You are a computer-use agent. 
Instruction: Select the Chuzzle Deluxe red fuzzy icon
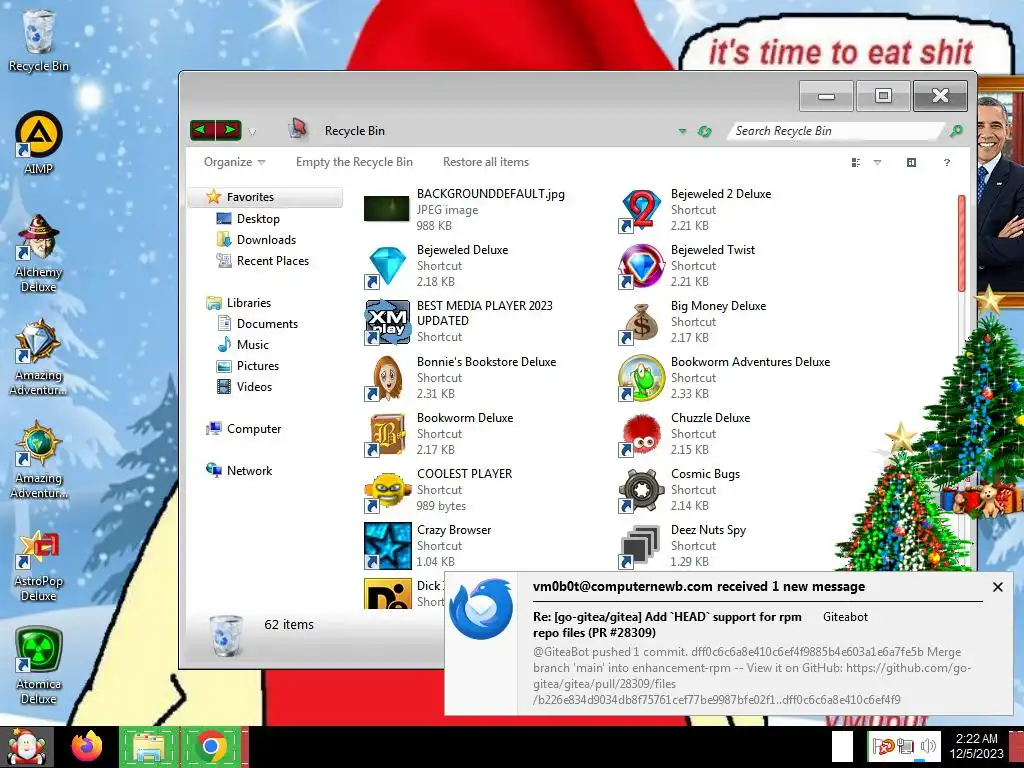click(x=641, y=434)
